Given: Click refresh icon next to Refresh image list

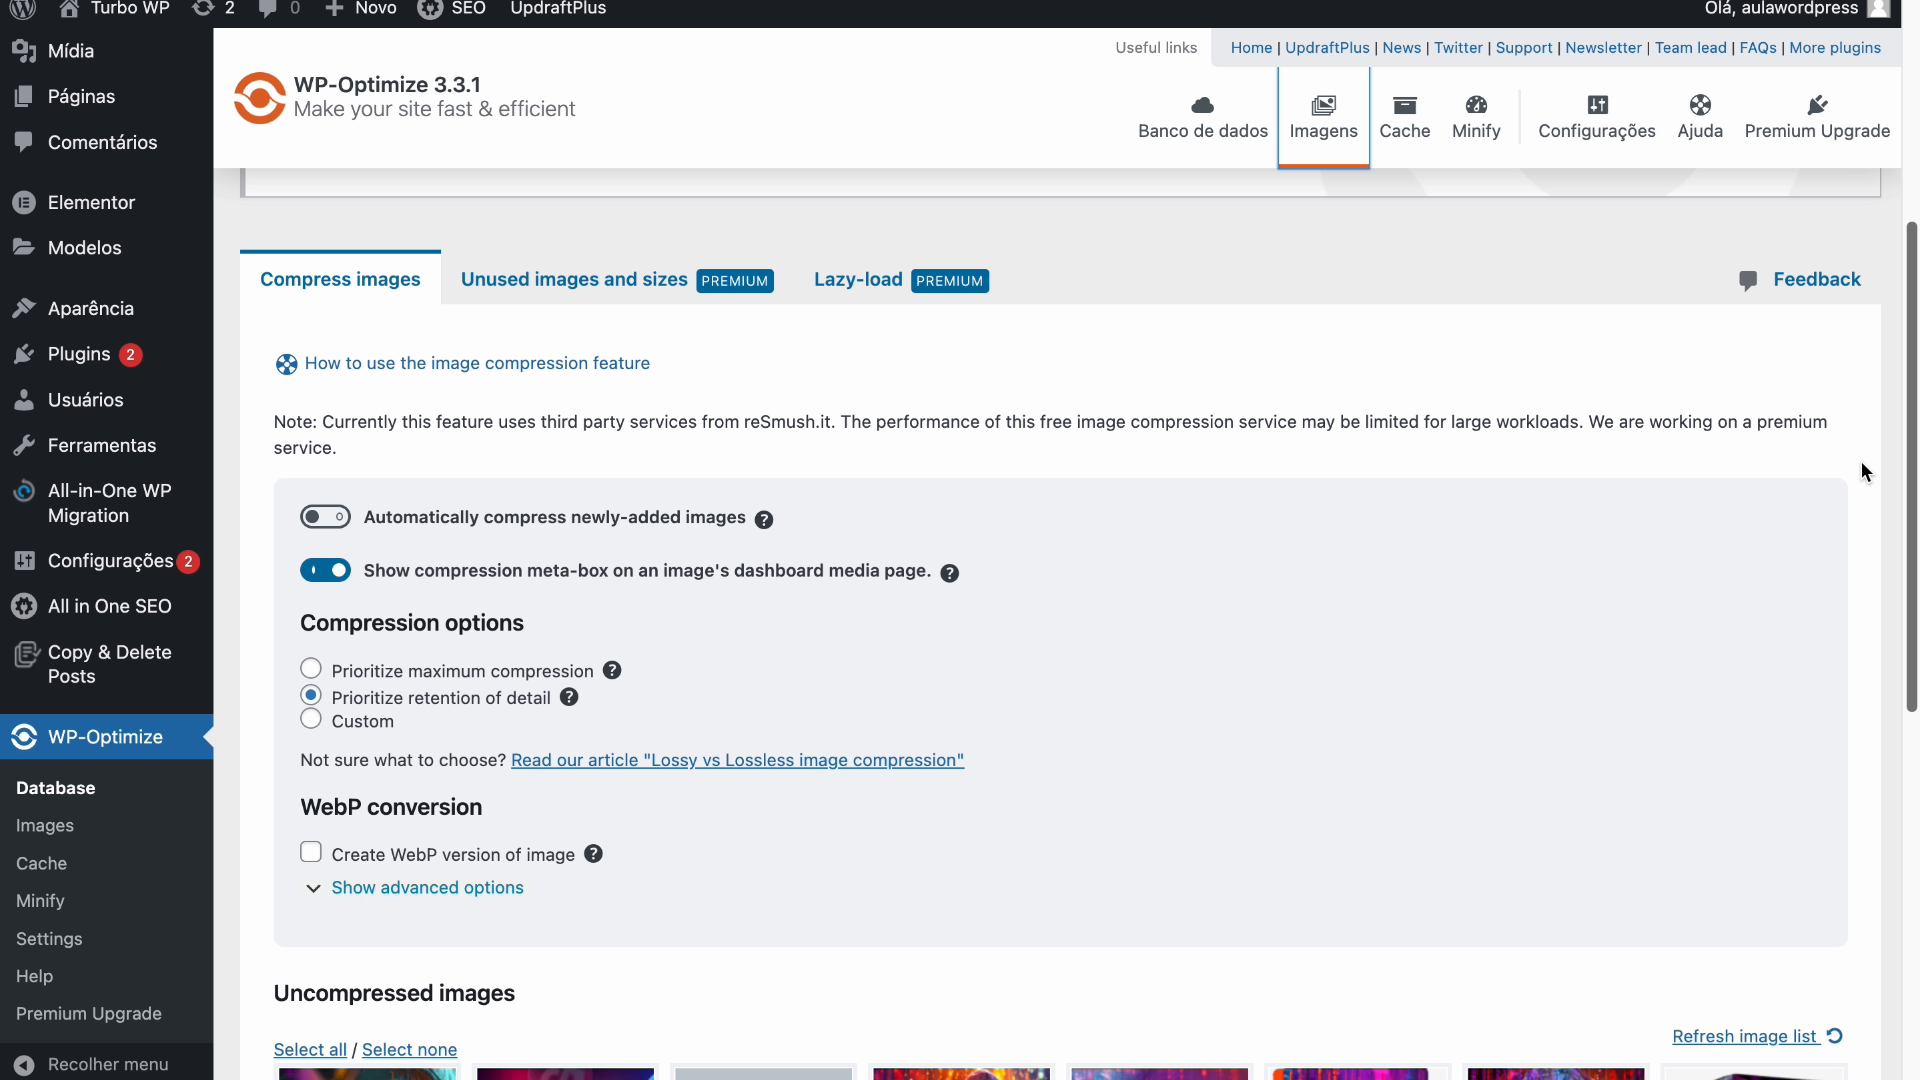Looking at the screenshot, I should 1834,1036.
